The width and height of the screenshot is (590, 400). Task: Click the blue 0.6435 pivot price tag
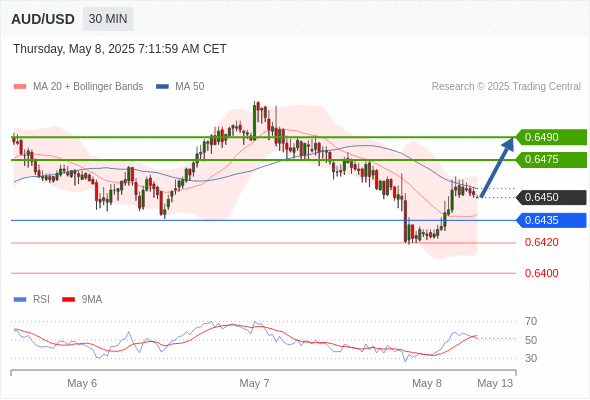tap(551, 220)
